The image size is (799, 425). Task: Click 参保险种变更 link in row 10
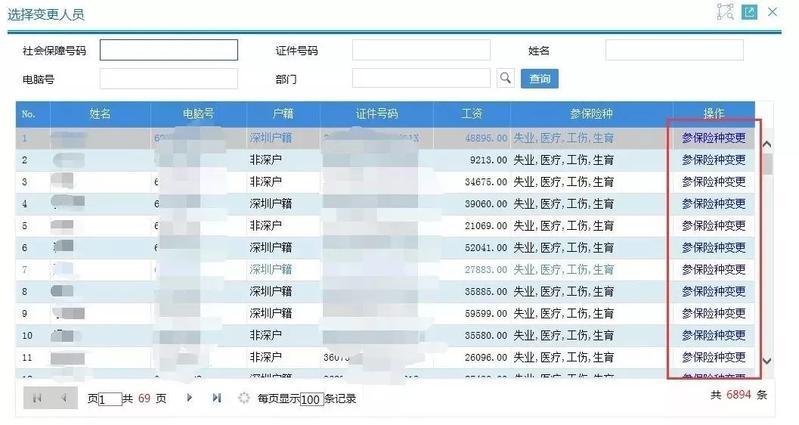point(713,335)
